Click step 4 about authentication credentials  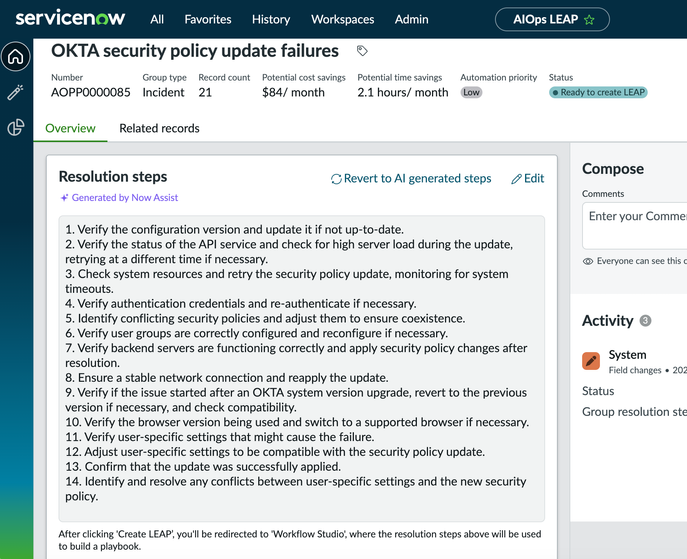pyautogui.click(x=241, y=304)
